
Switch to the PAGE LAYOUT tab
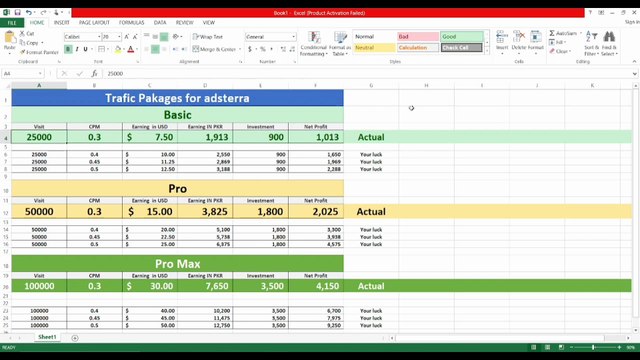pos(94,23)
